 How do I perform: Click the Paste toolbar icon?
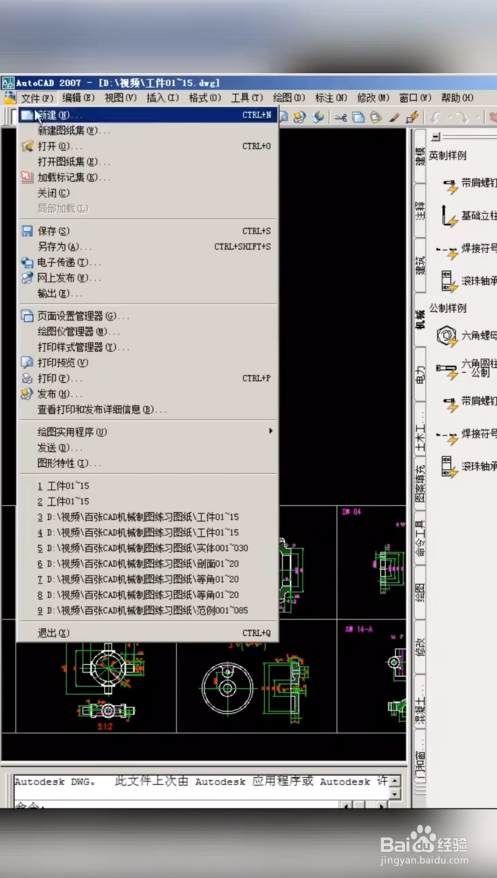376,117
